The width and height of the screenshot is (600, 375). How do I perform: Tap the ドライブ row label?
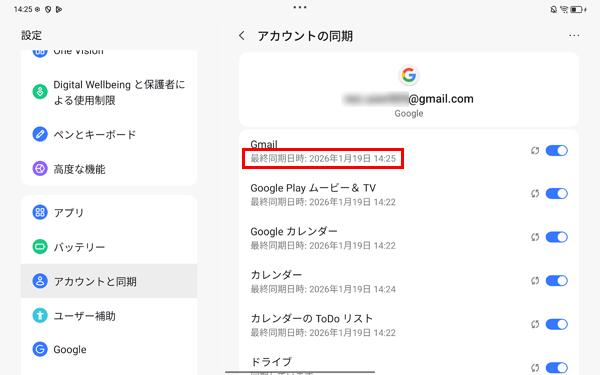[271, 362]
